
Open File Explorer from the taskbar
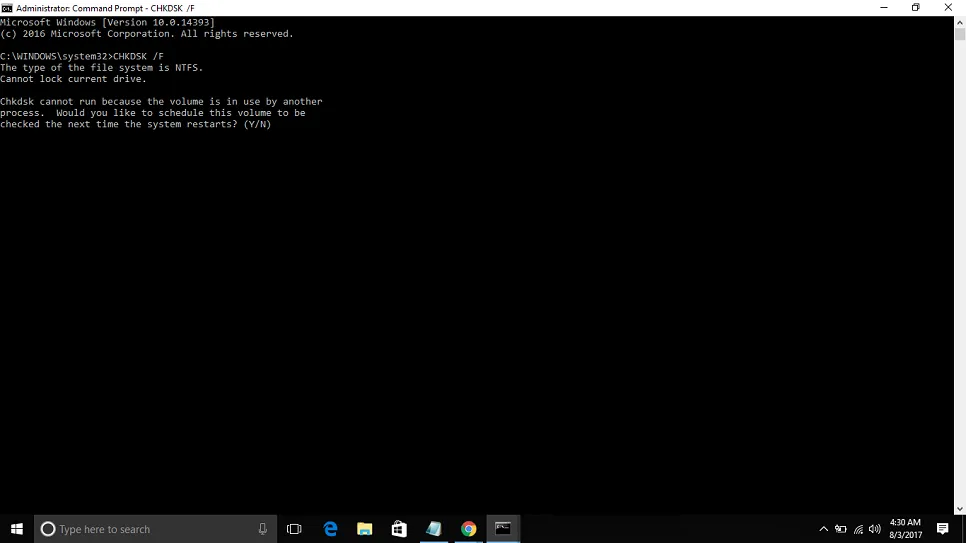point(365,529)
